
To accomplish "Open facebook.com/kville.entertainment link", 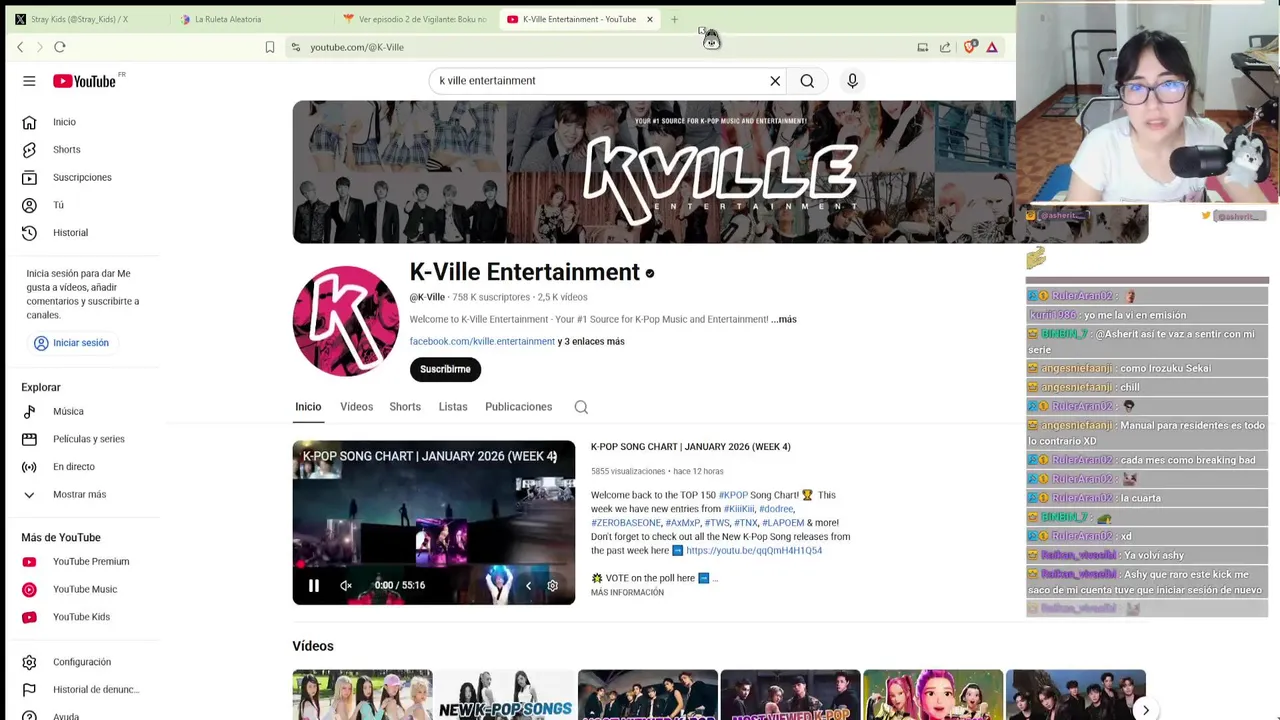I will 482,342.
